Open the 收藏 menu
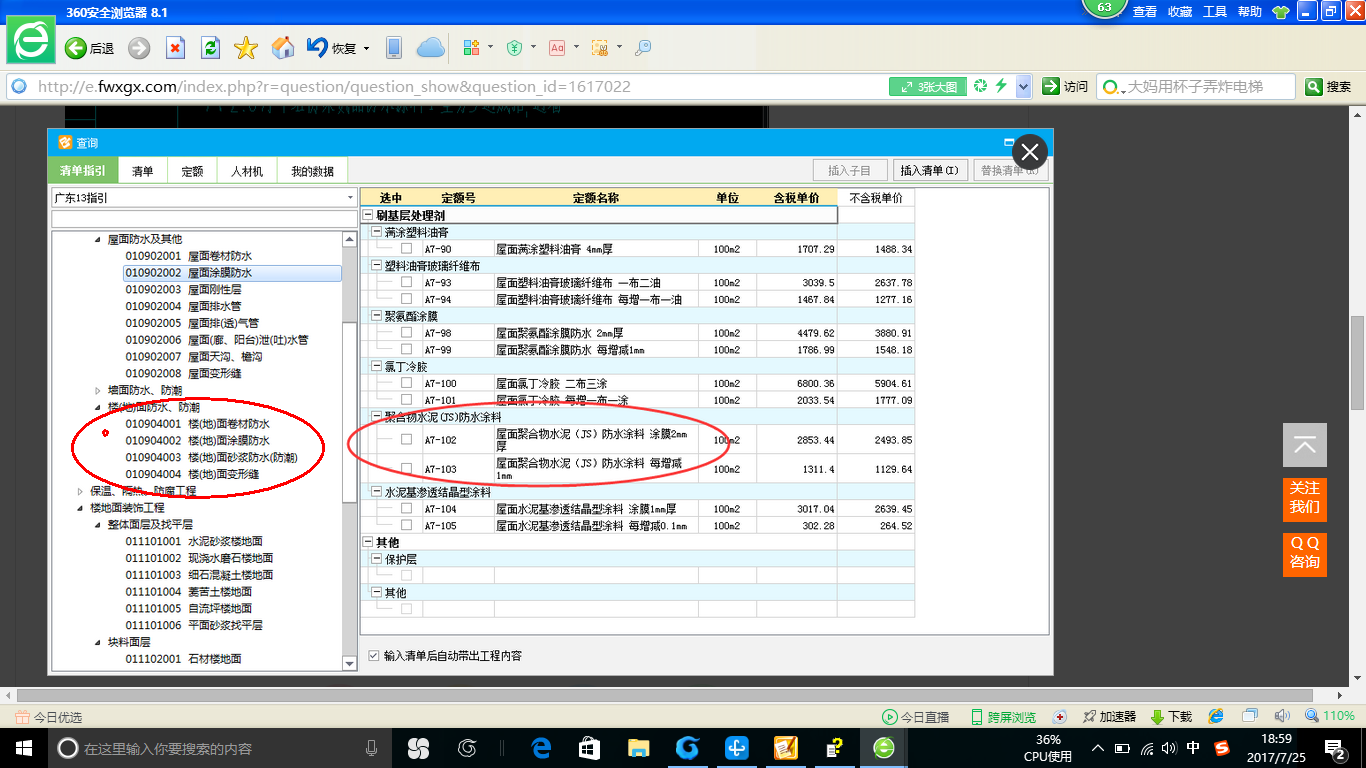This screenshot has width=1366, height=768. [x=1180, y=12]
